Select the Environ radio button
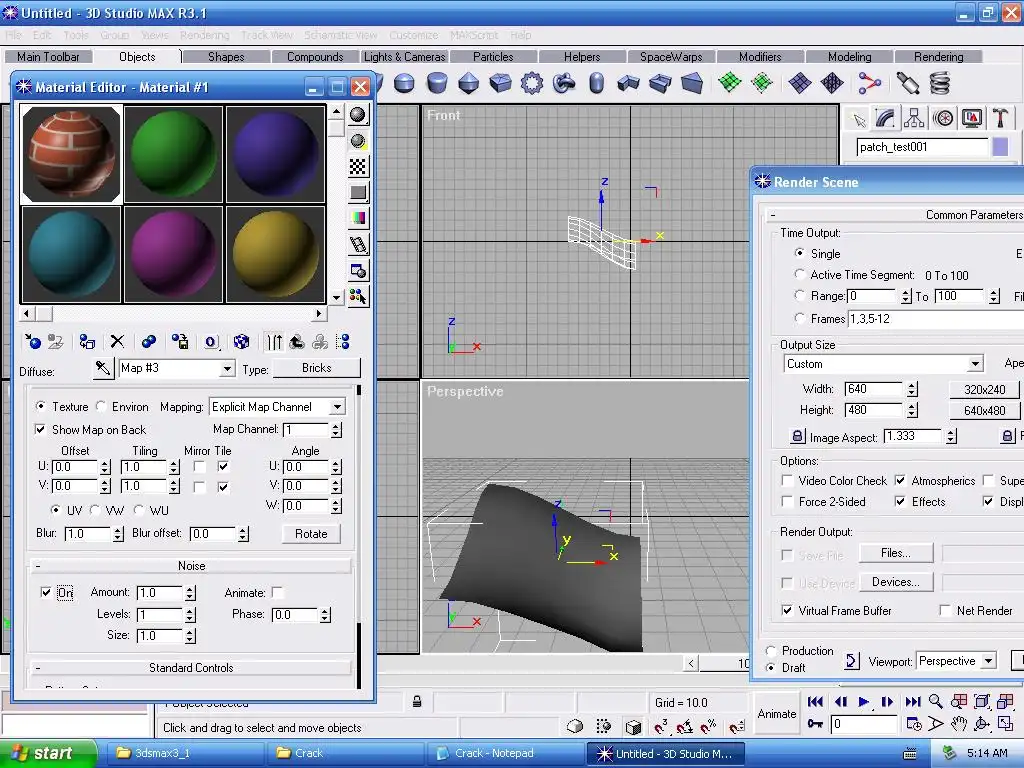The width and height of the screenshot is (1024, 768). click(x=101, y=406)
